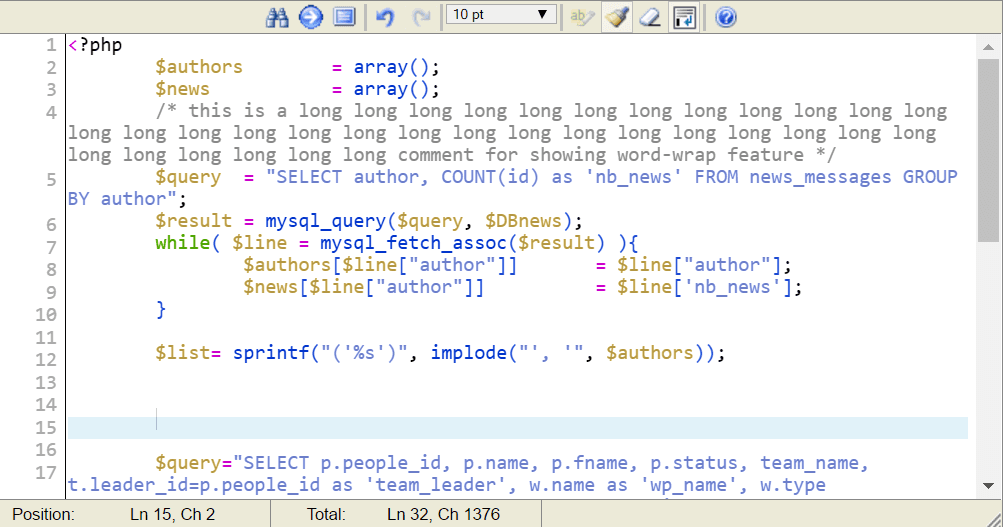This screenshot has height=527, width=1003.
Task: Click the resize grip in the corner
Action: (x=994, y=519)
